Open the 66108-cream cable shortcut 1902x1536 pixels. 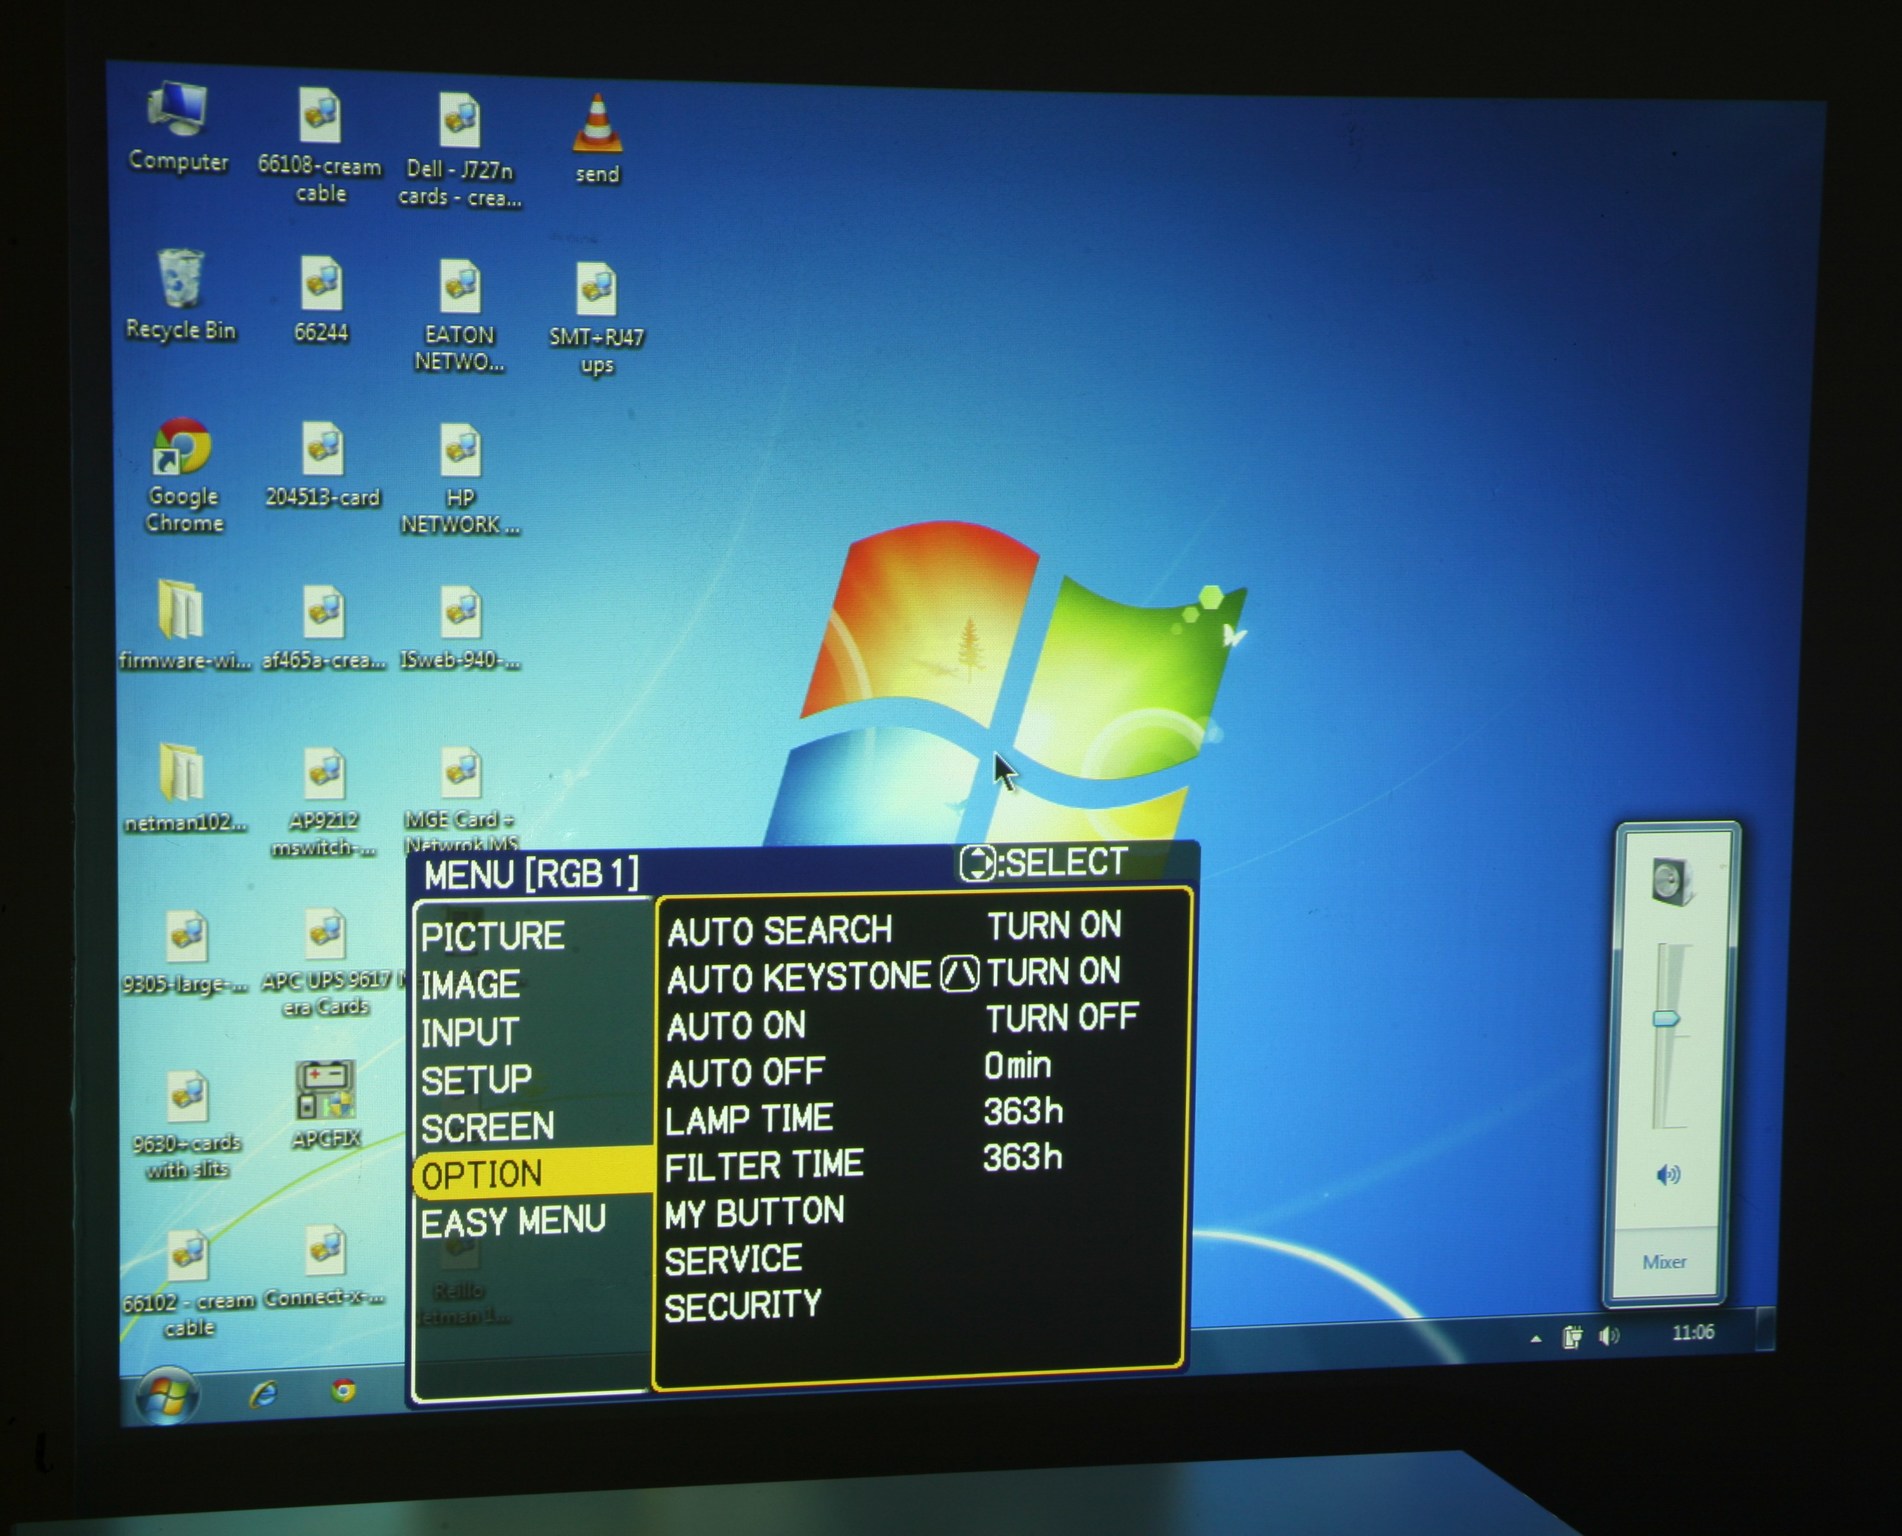pos(320,145)
